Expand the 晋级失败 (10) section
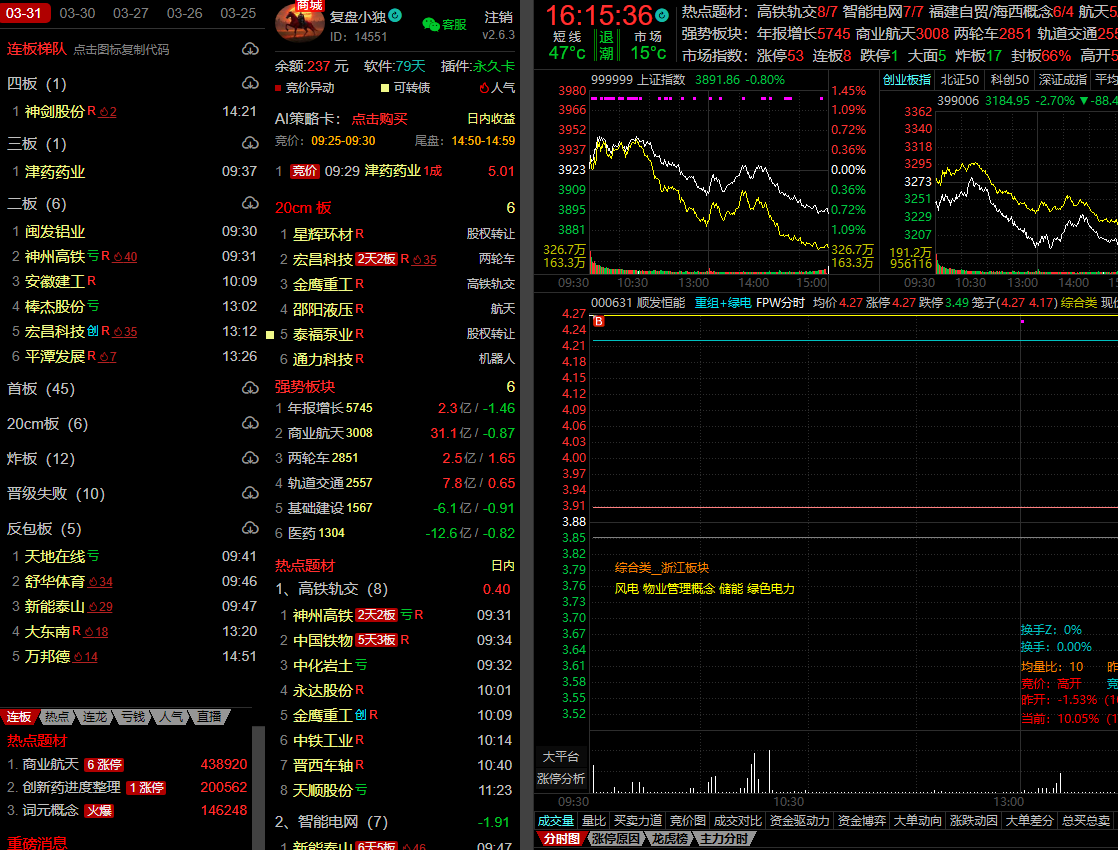The height and width of the screenshot is (850, 1118). tap(55, 493)
